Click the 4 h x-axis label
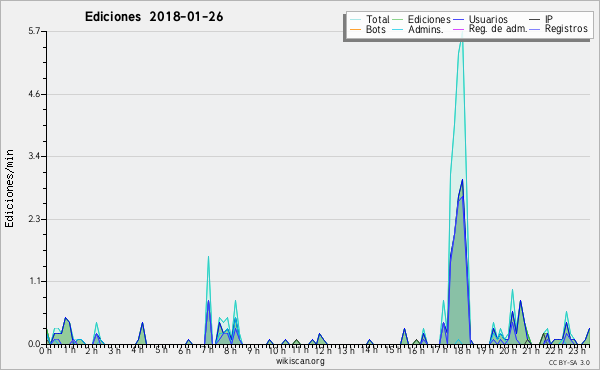The image size is (600, 370). pos(138,350)
